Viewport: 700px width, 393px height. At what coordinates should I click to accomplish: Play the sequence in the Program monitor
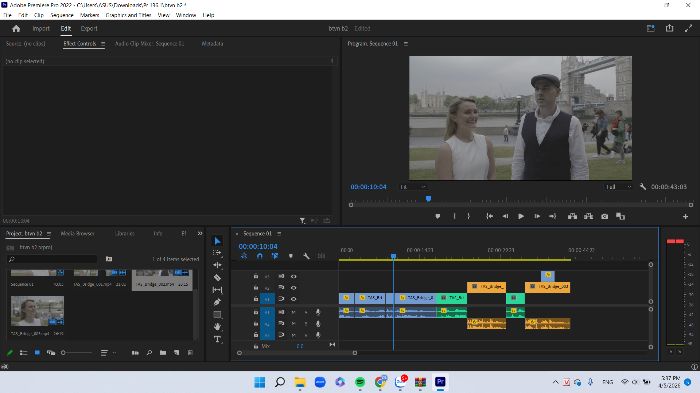pyautogui.click(x=521, y=216)
